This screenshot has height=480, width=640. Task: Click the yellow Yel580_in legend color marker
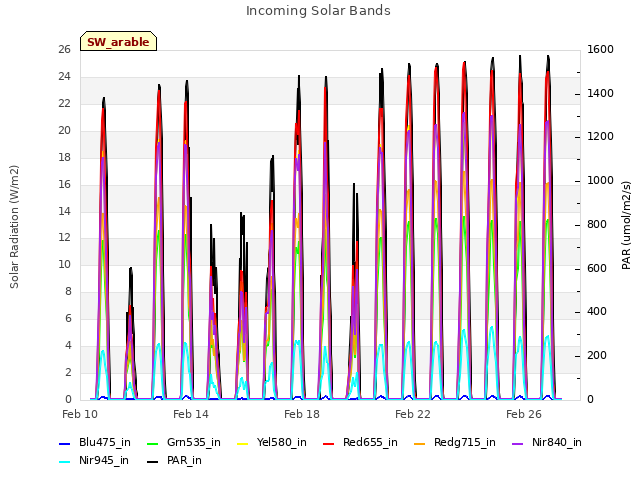point(242,444)
